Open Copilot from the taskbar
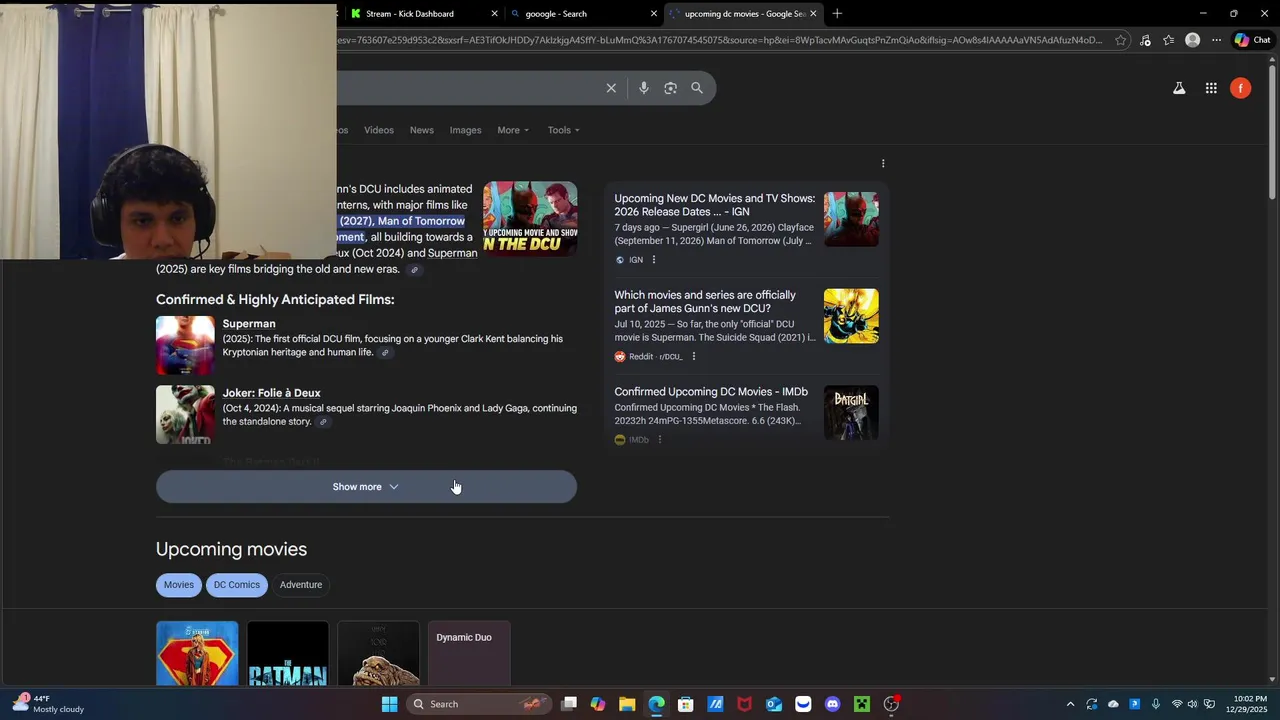Viewport: 1280px width, 720px height. pyautogui.click(x=598, y=704)
